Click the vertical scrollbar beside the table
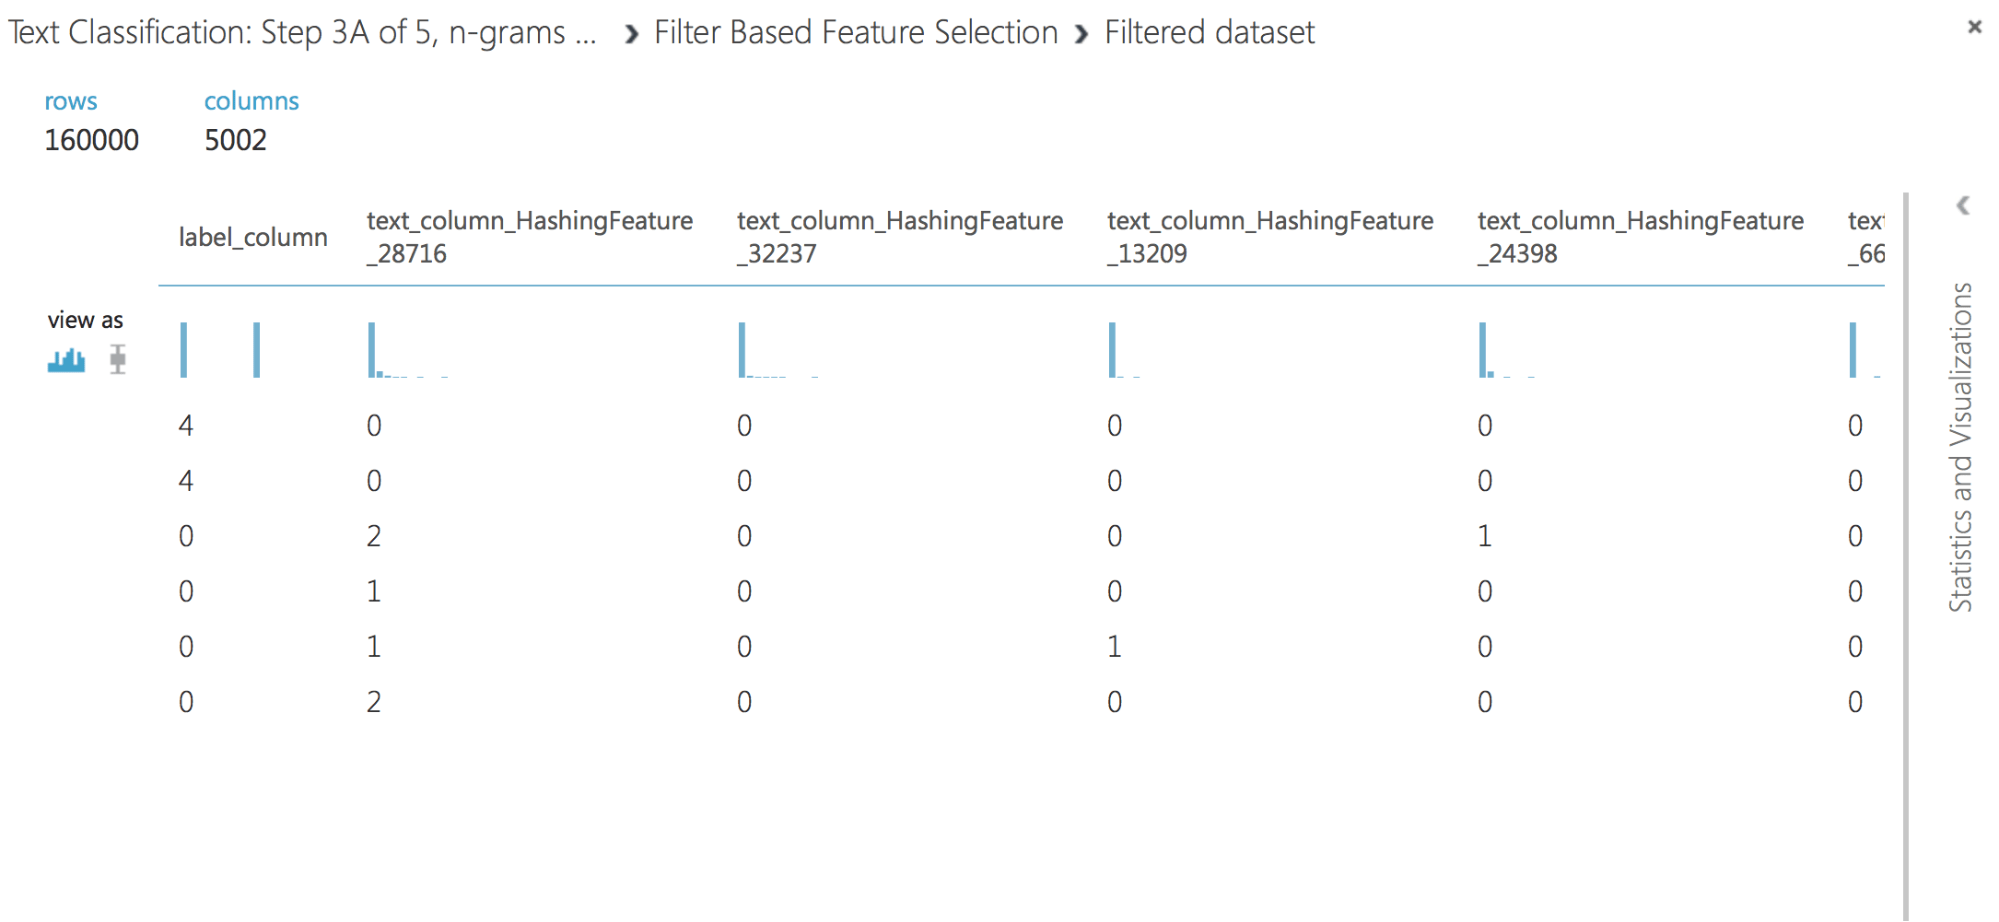This screenshot has width=1999, height=922. tap(1906, 556)
